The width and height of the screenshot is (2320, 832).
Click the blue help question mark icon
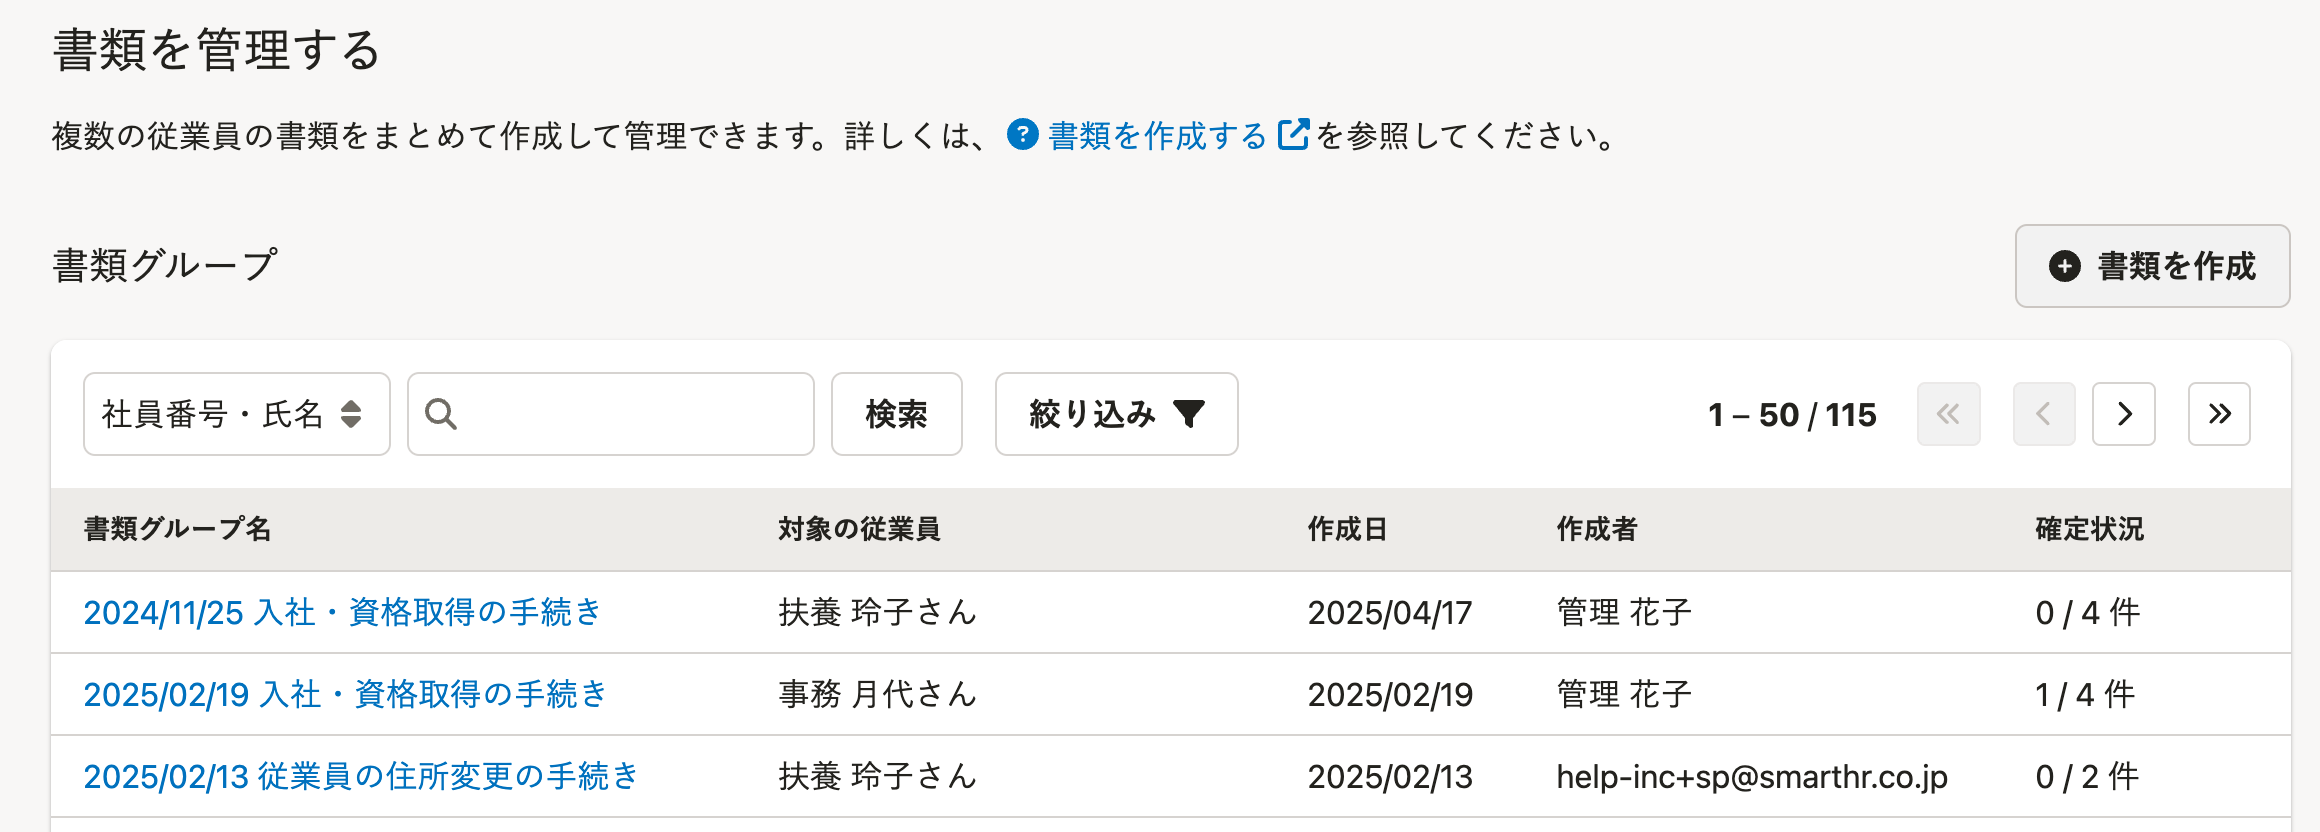(1022, 134)
